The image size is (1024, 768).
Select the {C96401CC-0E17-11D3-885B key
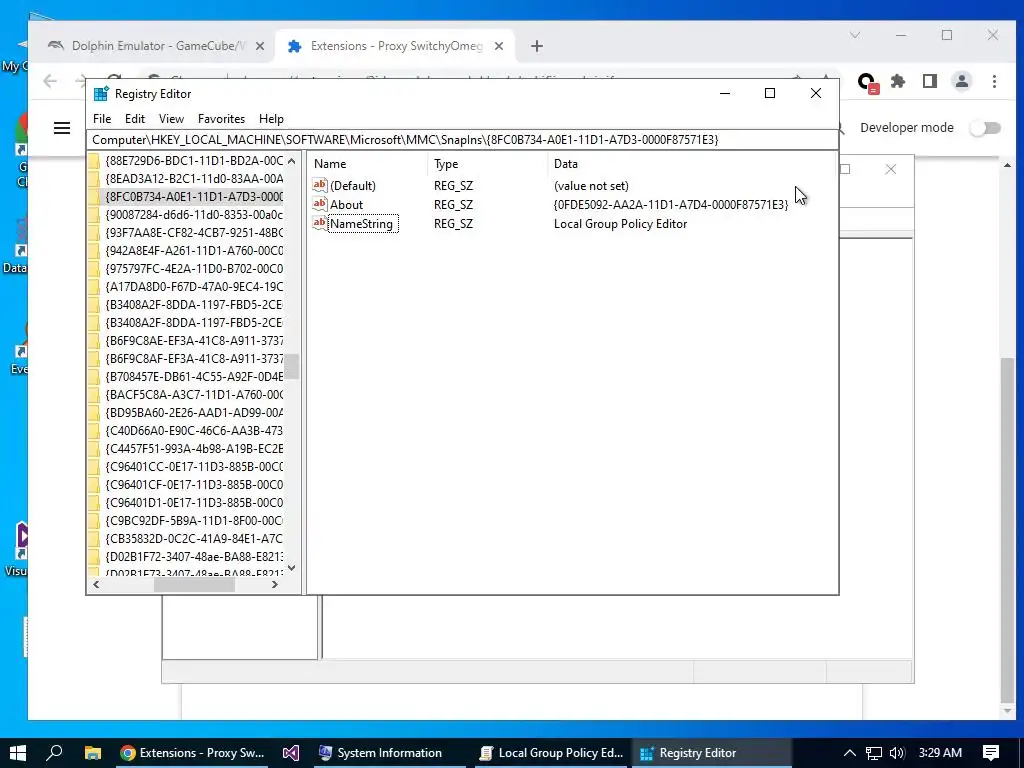(194, 467)
